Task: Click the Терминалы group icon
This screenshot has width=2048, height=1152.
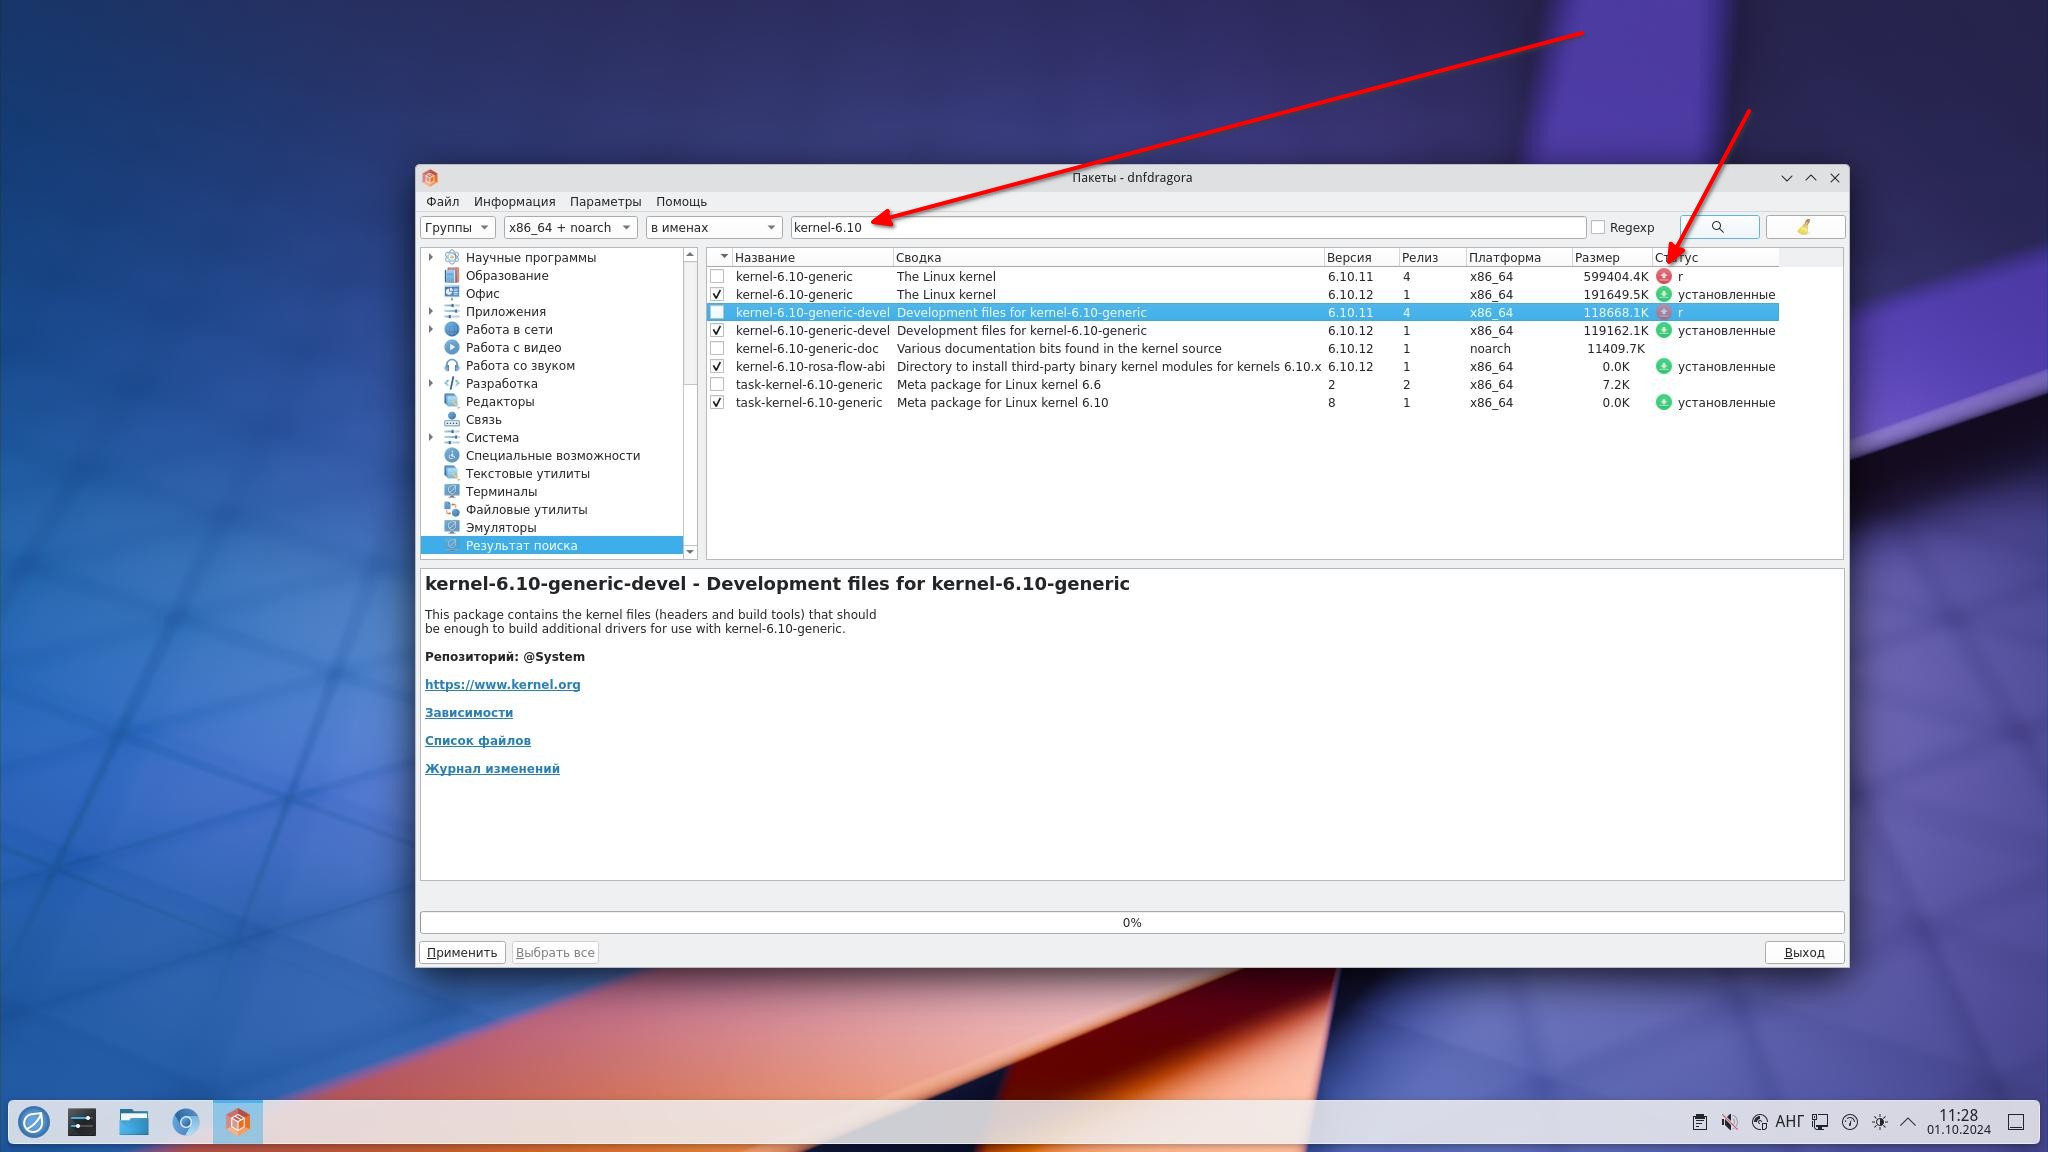Action: click(x=452, y=491)
